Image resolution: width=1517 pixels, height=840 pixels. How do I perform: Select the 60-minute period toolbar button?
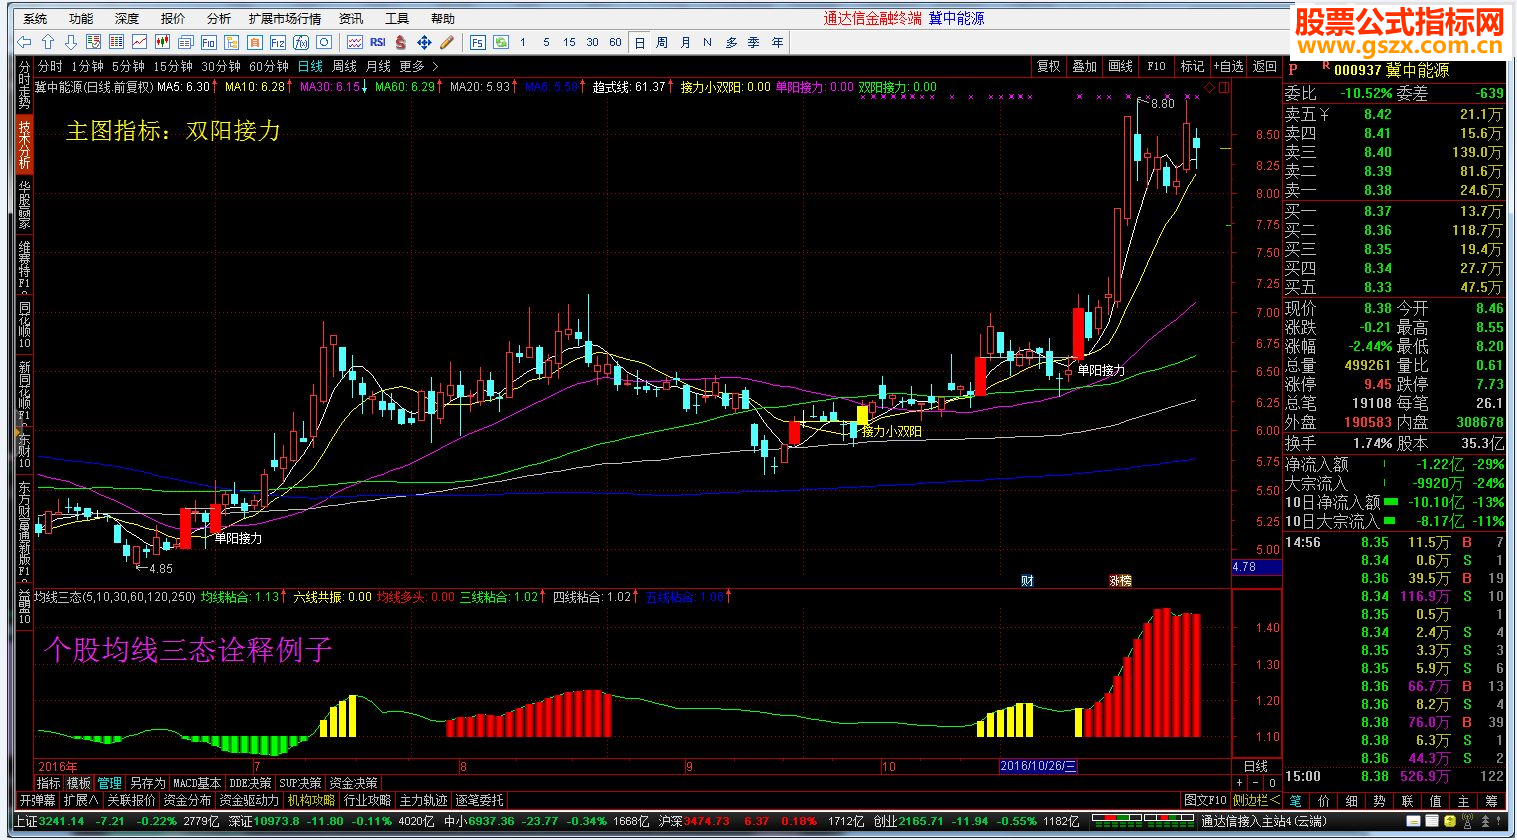[615, 42]
